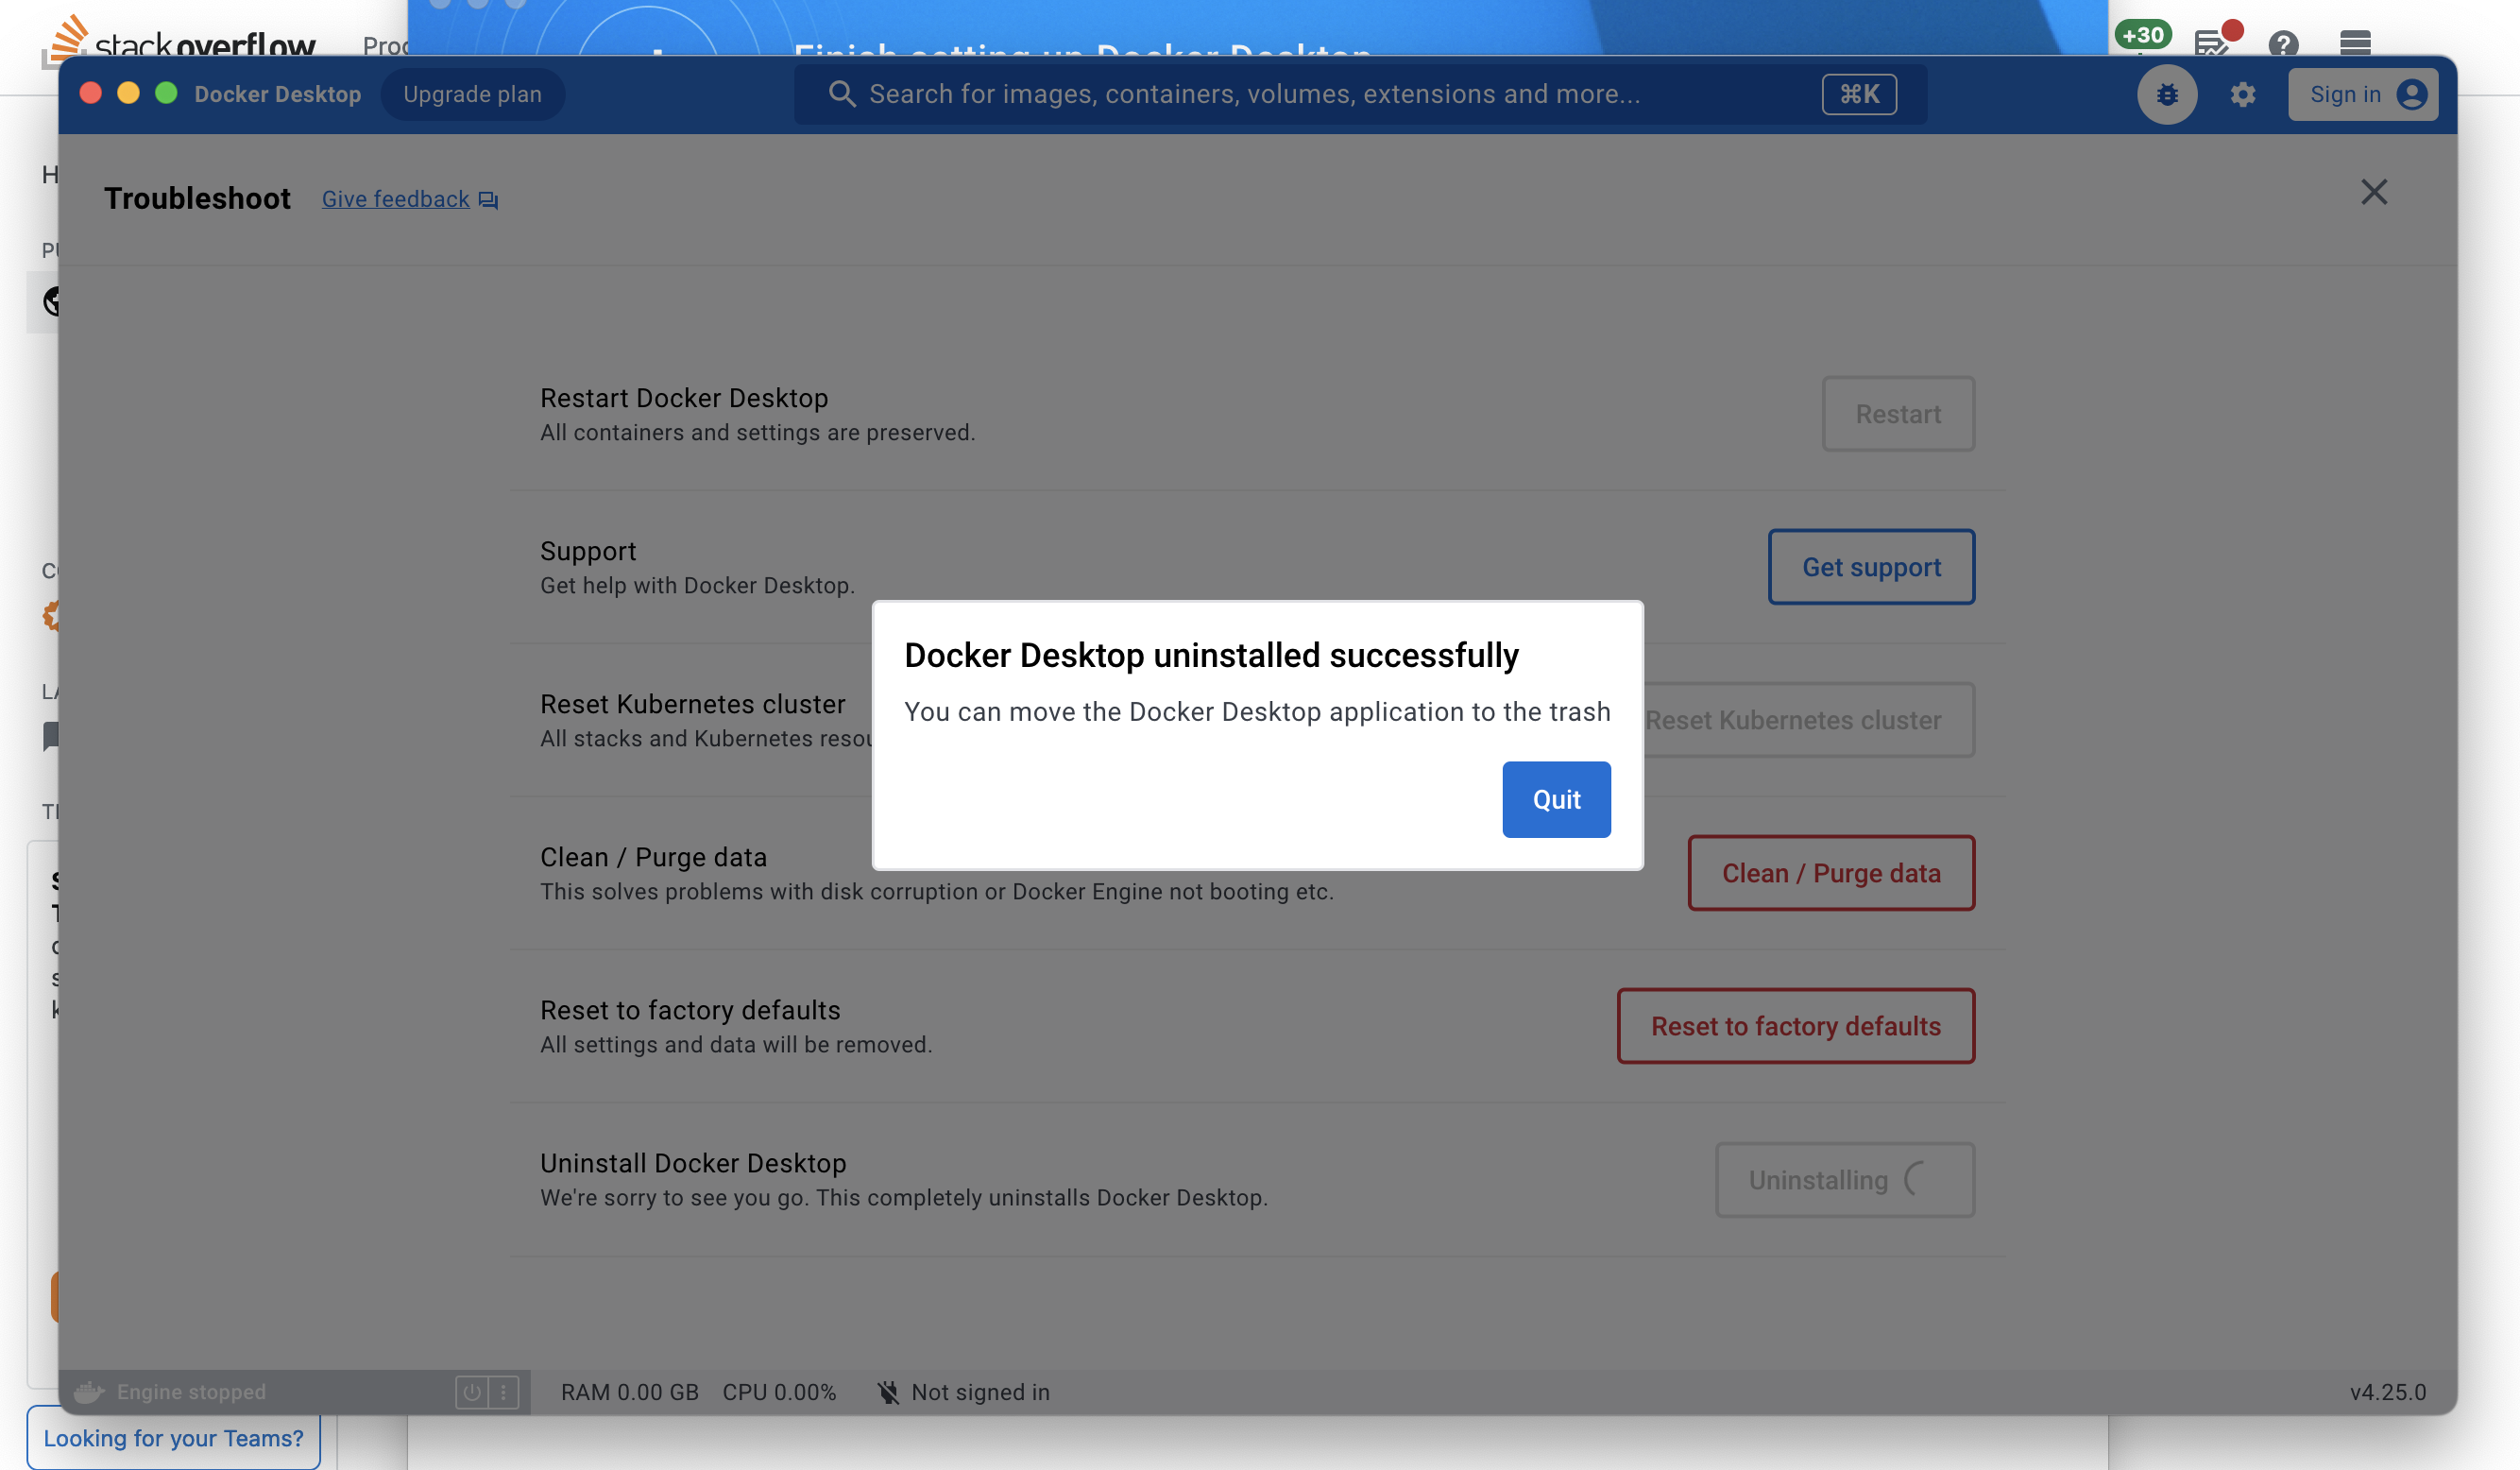
Task: Open the Give feedback link
Action: click(396, 199)
